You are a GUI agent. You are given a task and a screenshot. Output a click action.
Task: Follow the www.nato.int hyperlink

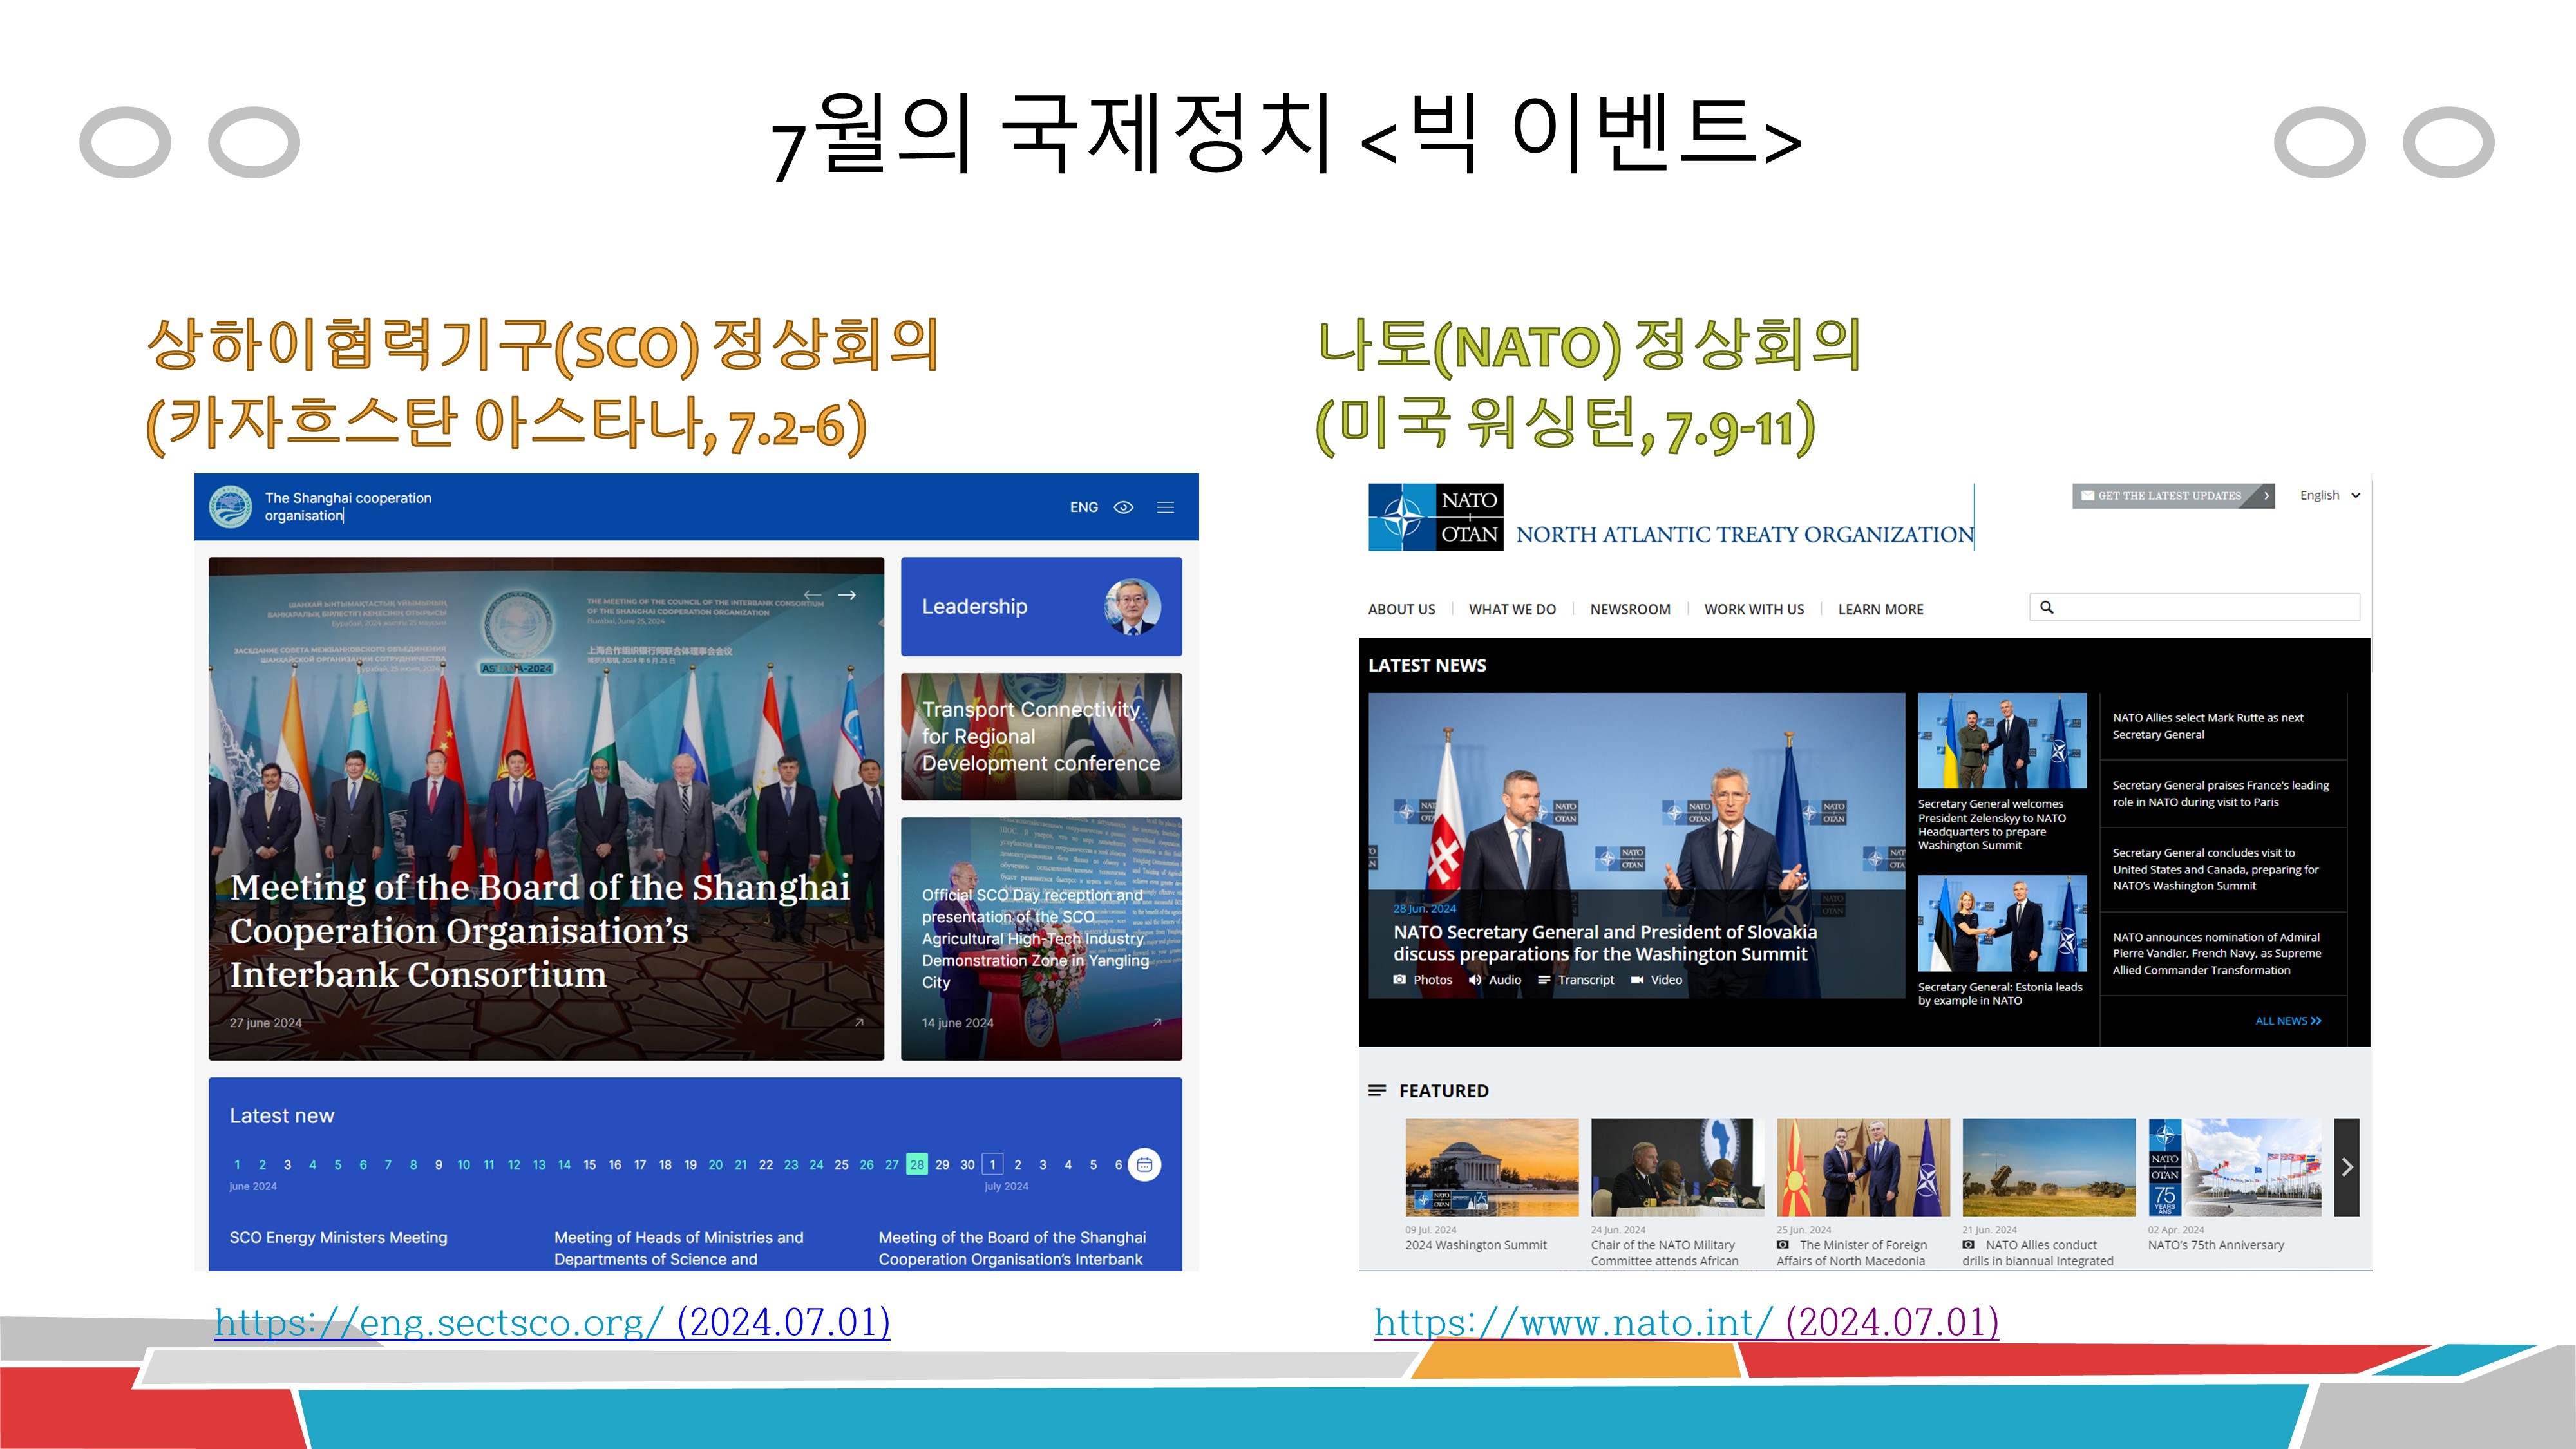pos(1686,1322)
